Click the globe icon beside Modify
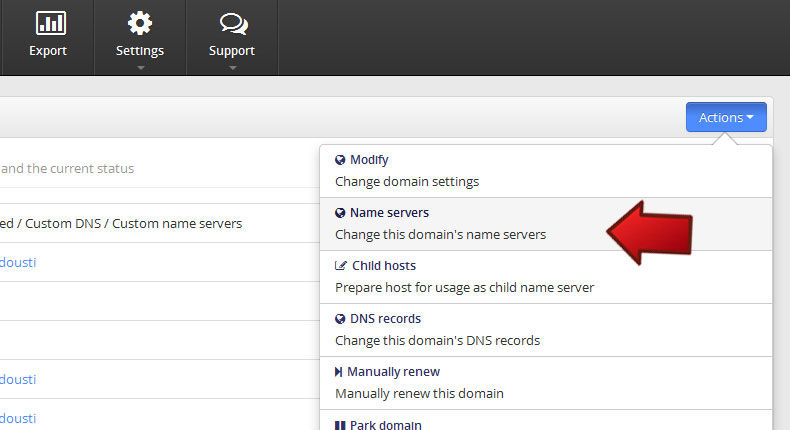 tap(340, 160)
